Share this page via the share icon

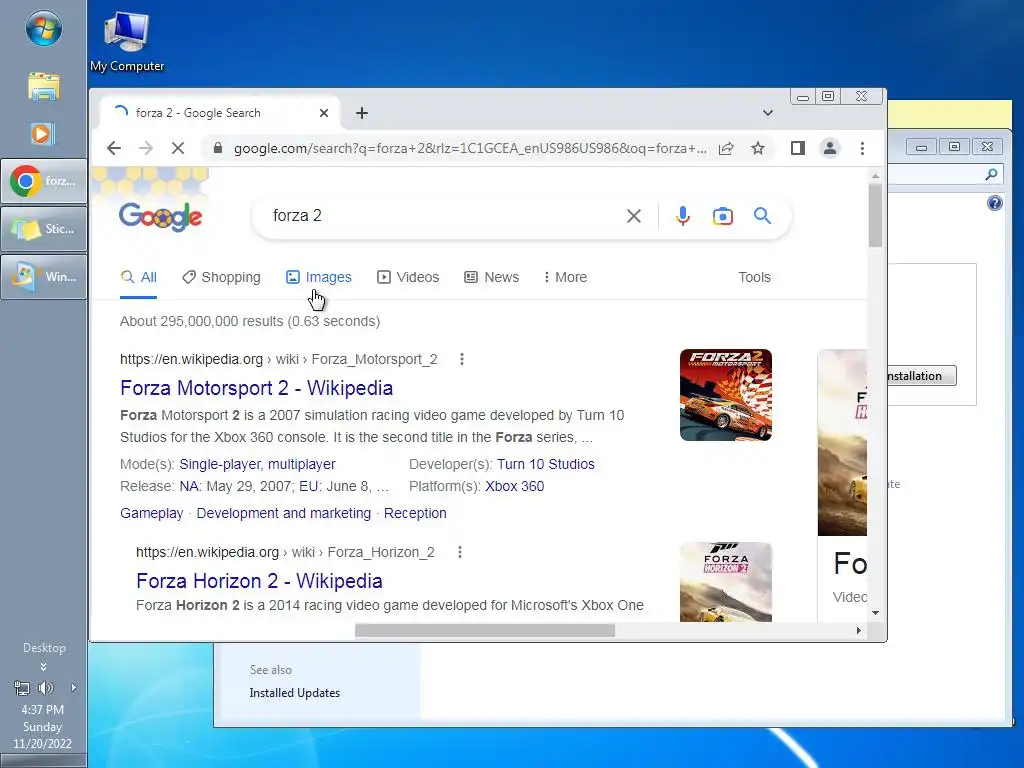(726, 148)
